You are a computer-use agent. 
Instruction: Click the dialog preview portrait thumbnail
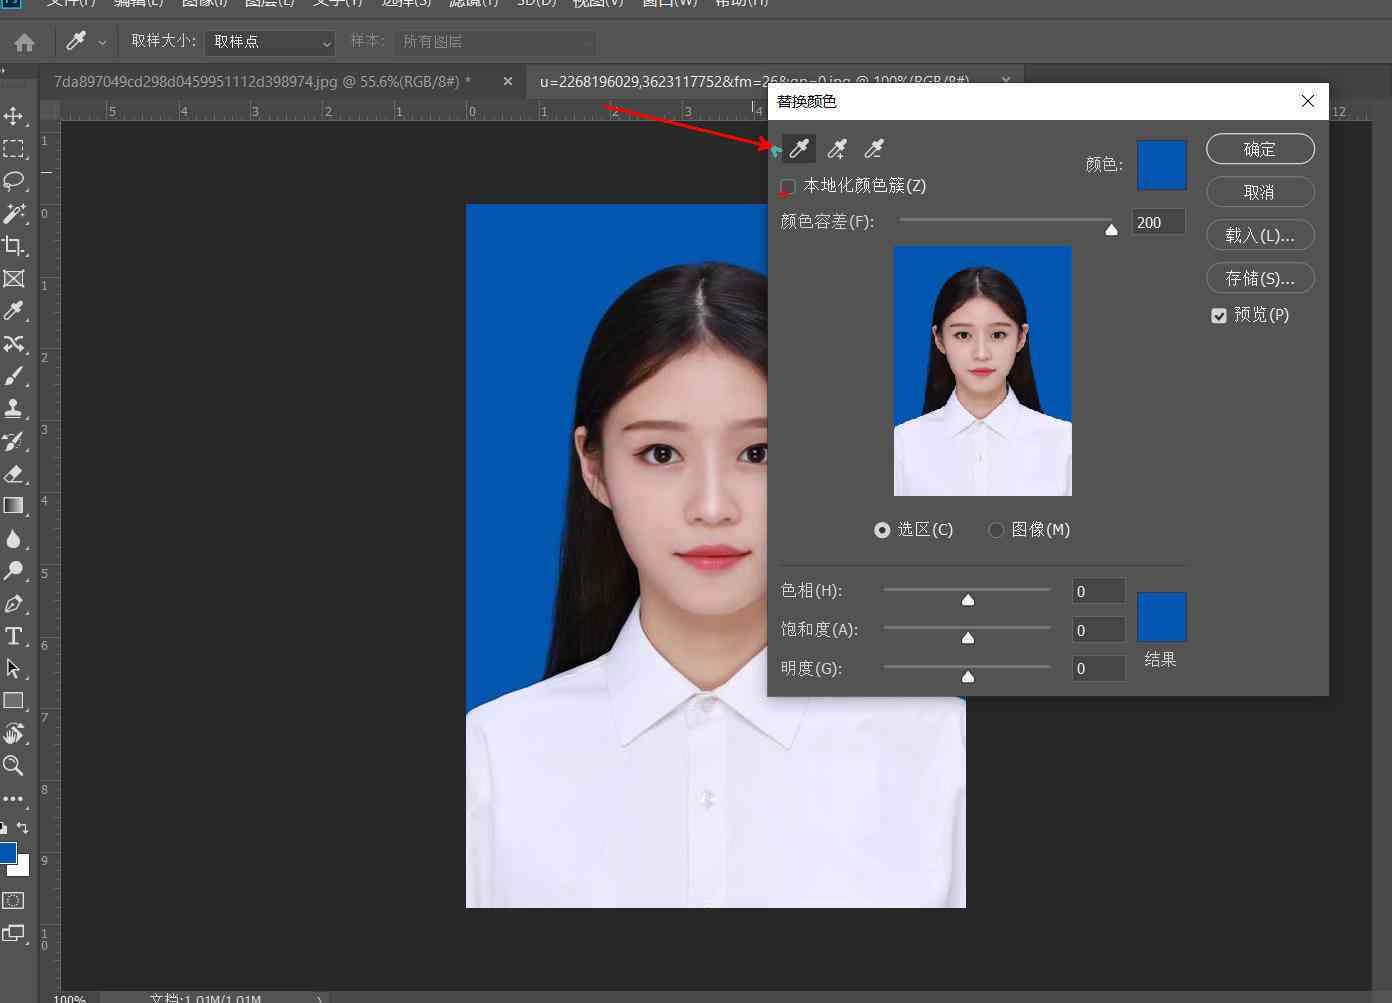(983, 371)
